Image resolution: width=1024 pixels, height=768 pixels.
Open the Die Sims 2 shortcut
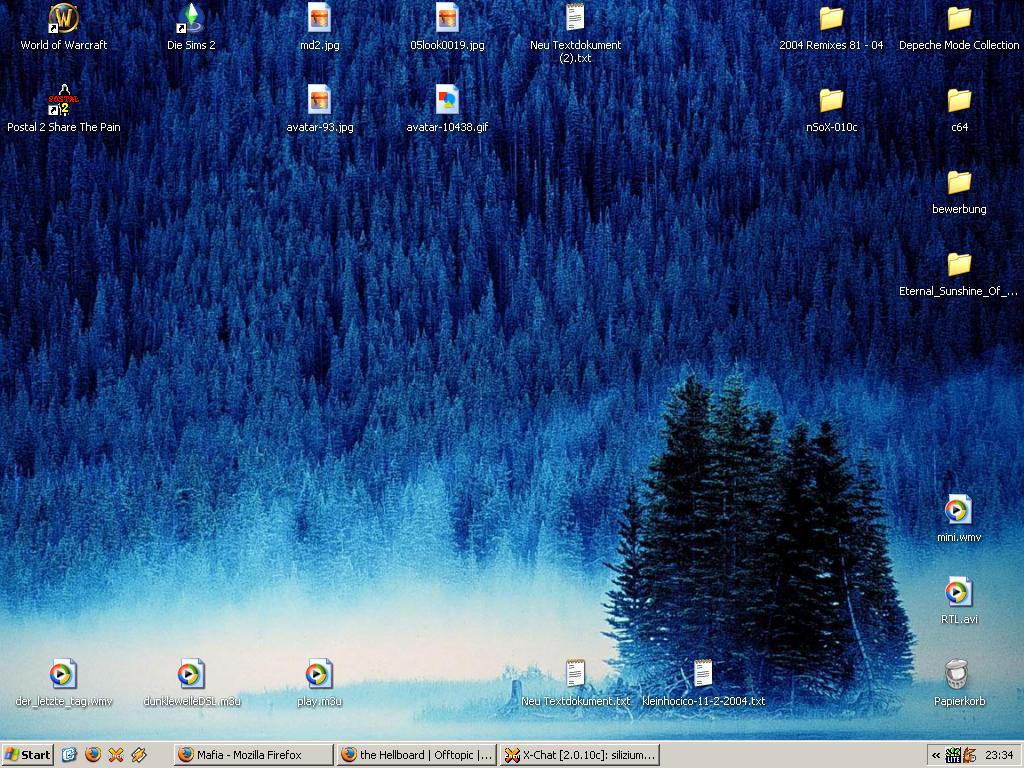point(191,19)
